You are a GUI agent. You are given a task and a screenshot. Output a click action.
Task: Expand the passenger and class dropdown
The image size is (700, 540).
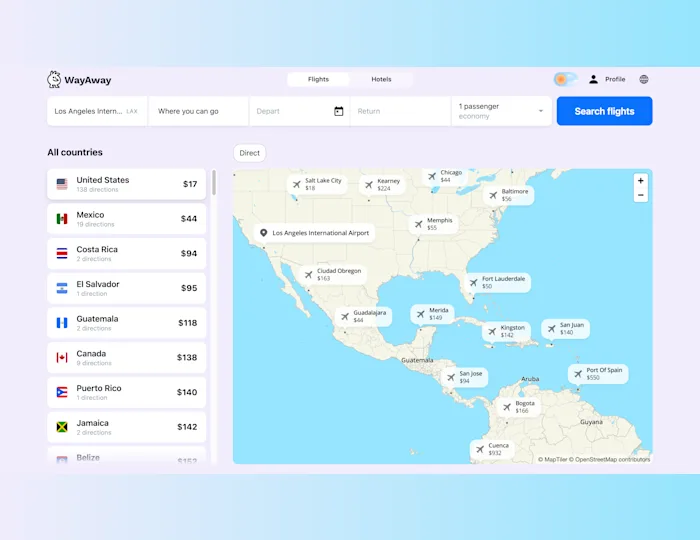[x=501, y=111]
